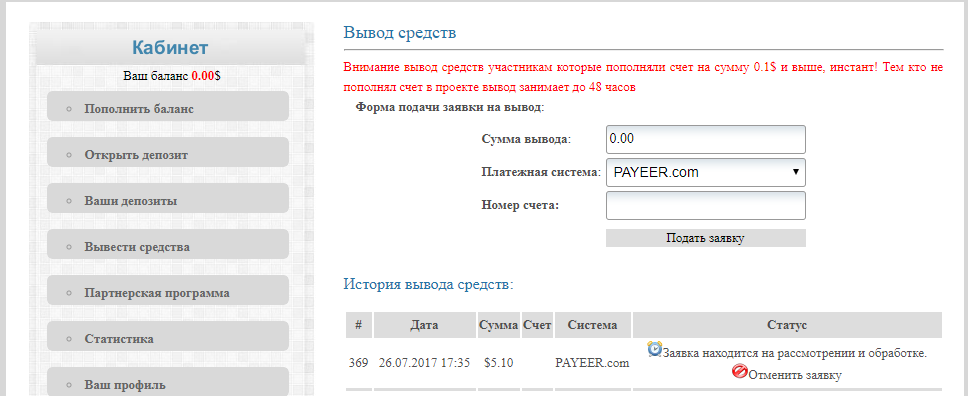This screenshot has width=968, height=396.
Task: Click the Система column header
Action: tap(593, 325)
